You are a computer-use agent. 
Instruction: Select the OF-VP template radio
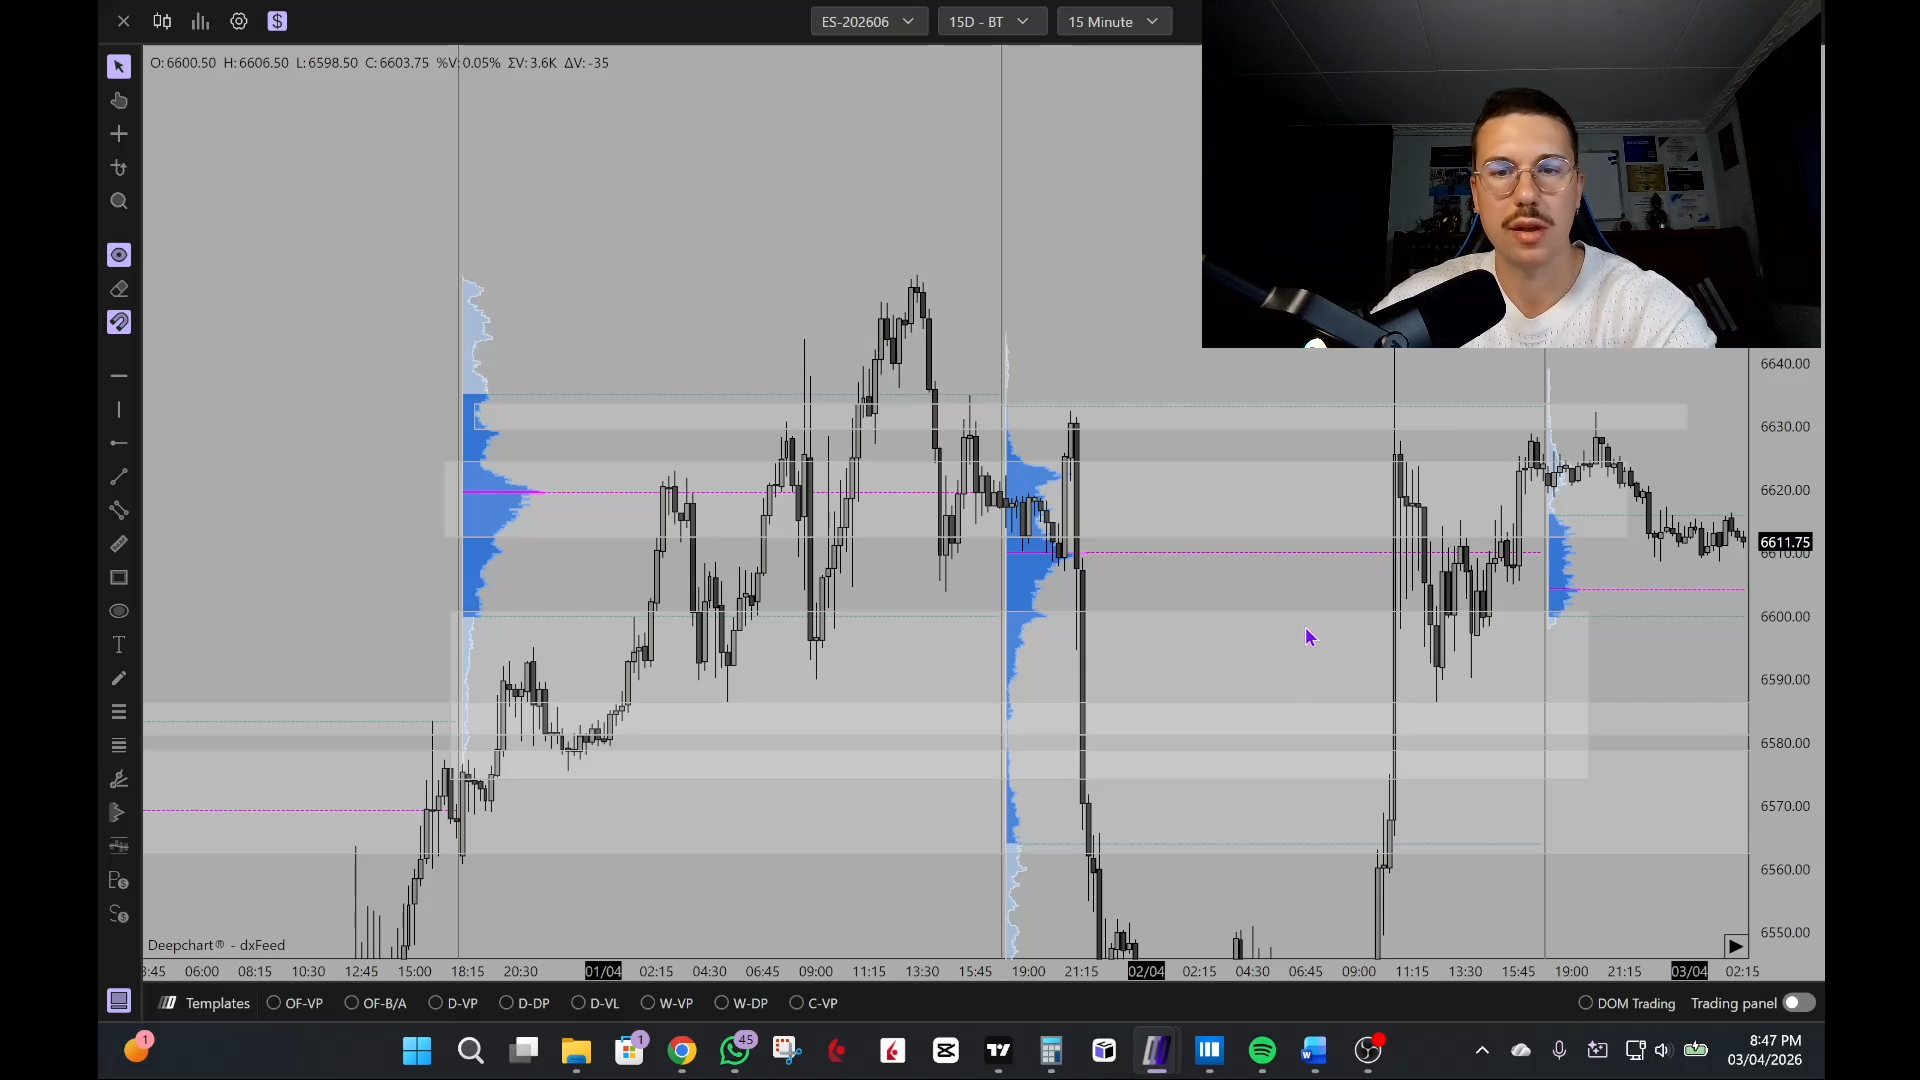click(x=273, y=1003)
